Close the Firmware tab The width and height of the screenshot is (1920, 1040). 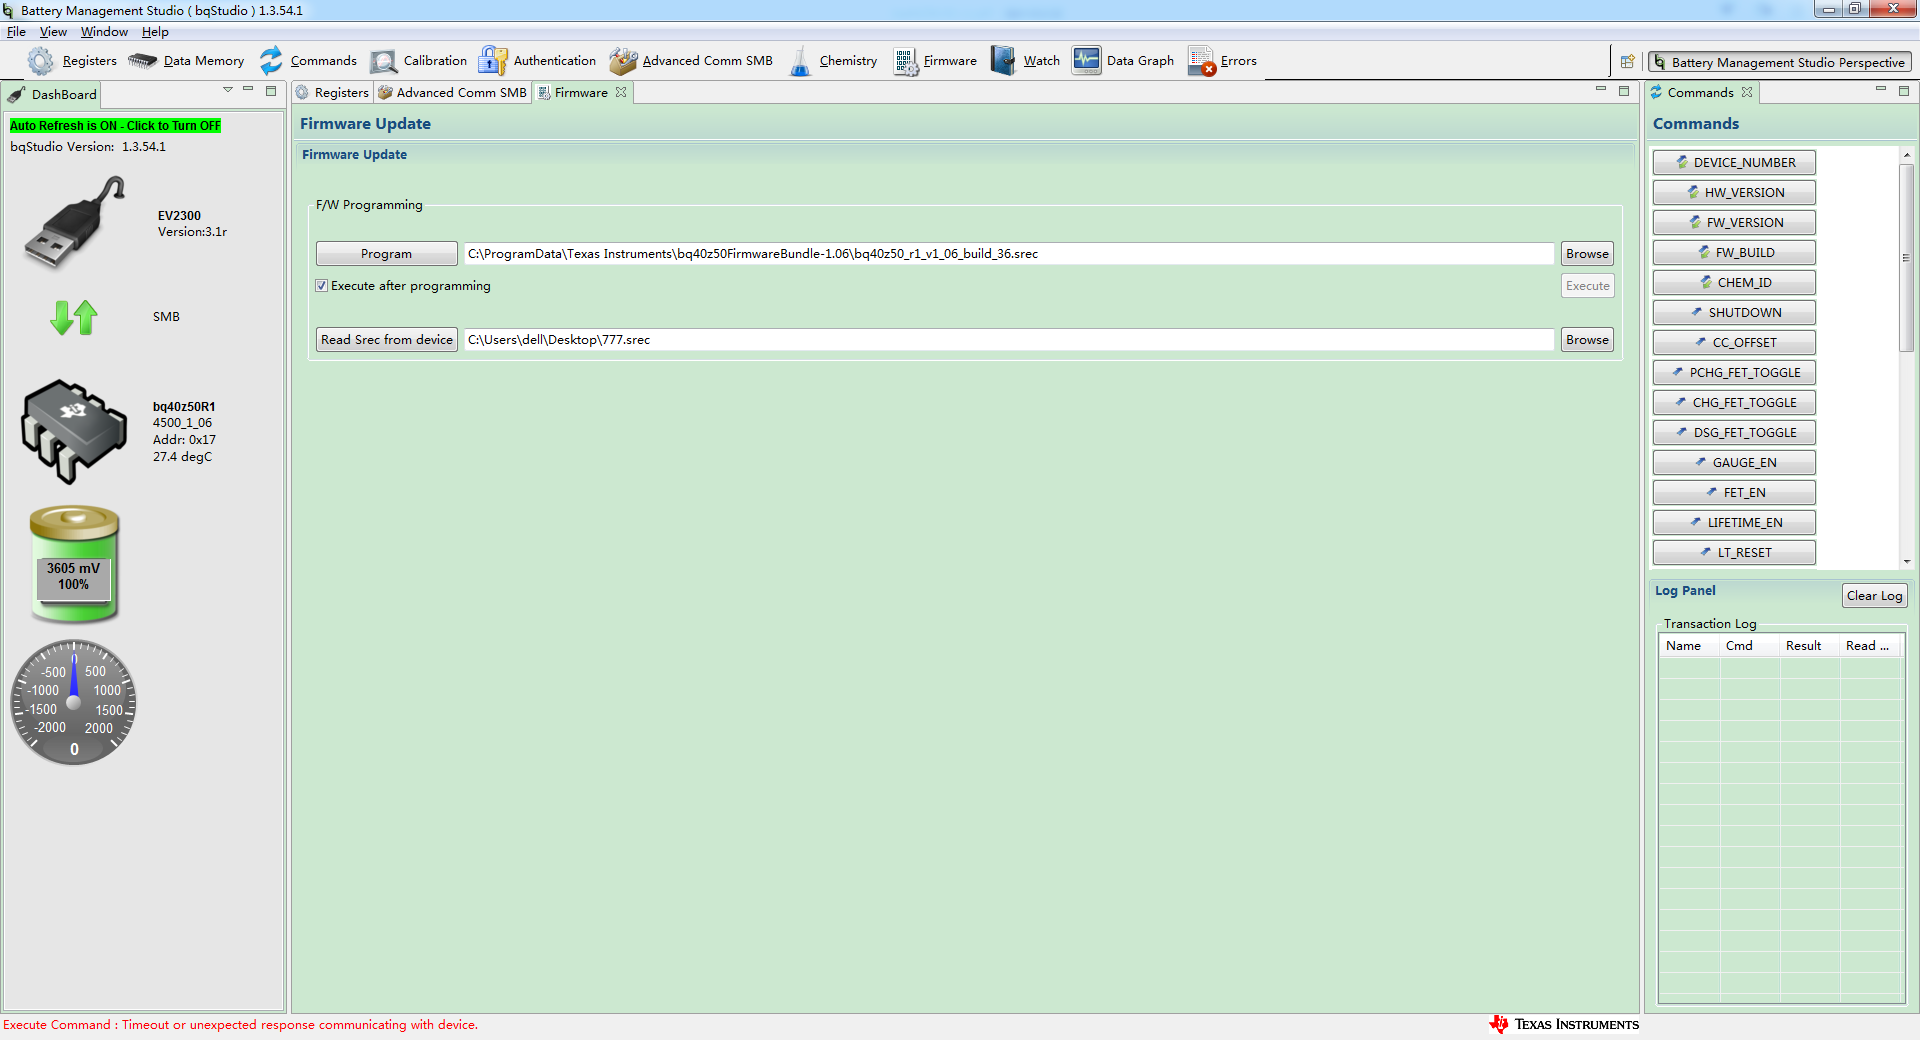tap(621, 92)
